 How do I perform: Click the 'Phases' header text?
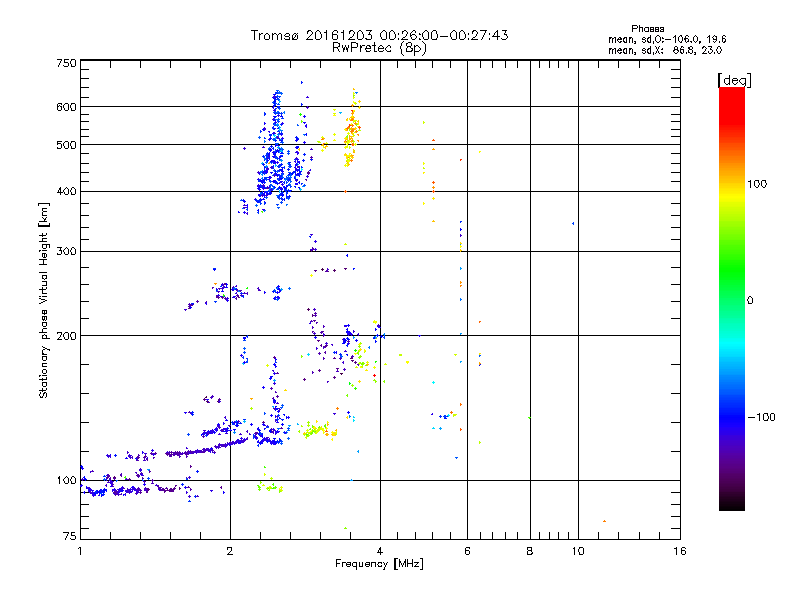(647, 29)
